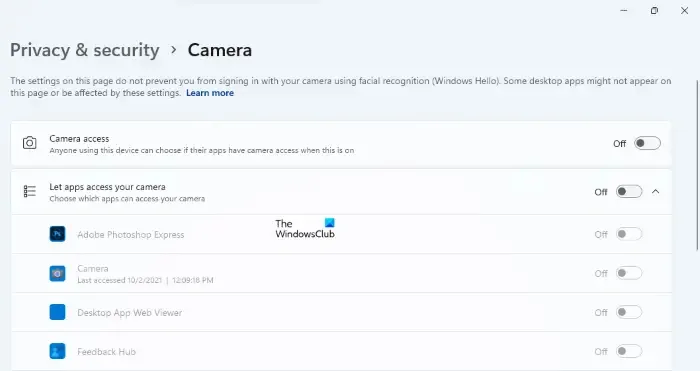Click the breadcrumb chevron separator arrow

click(x=174, y=50)
